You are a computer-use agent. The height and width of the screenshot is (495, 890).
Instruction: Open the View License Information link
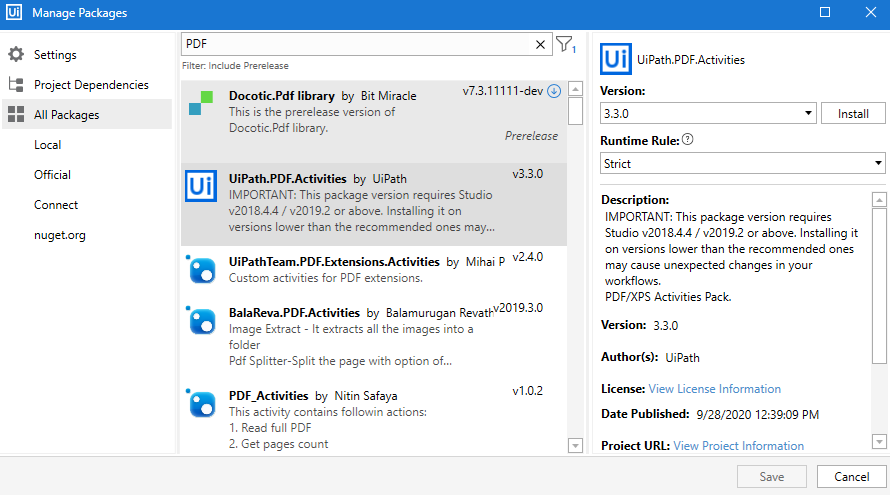(715, 389)
